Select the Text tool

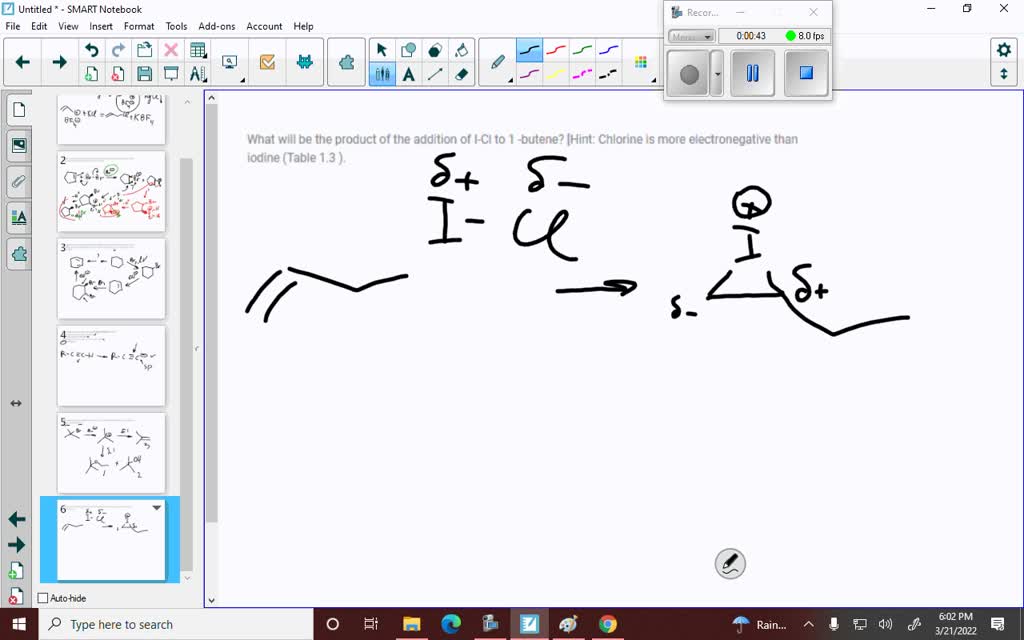point(407,73)
